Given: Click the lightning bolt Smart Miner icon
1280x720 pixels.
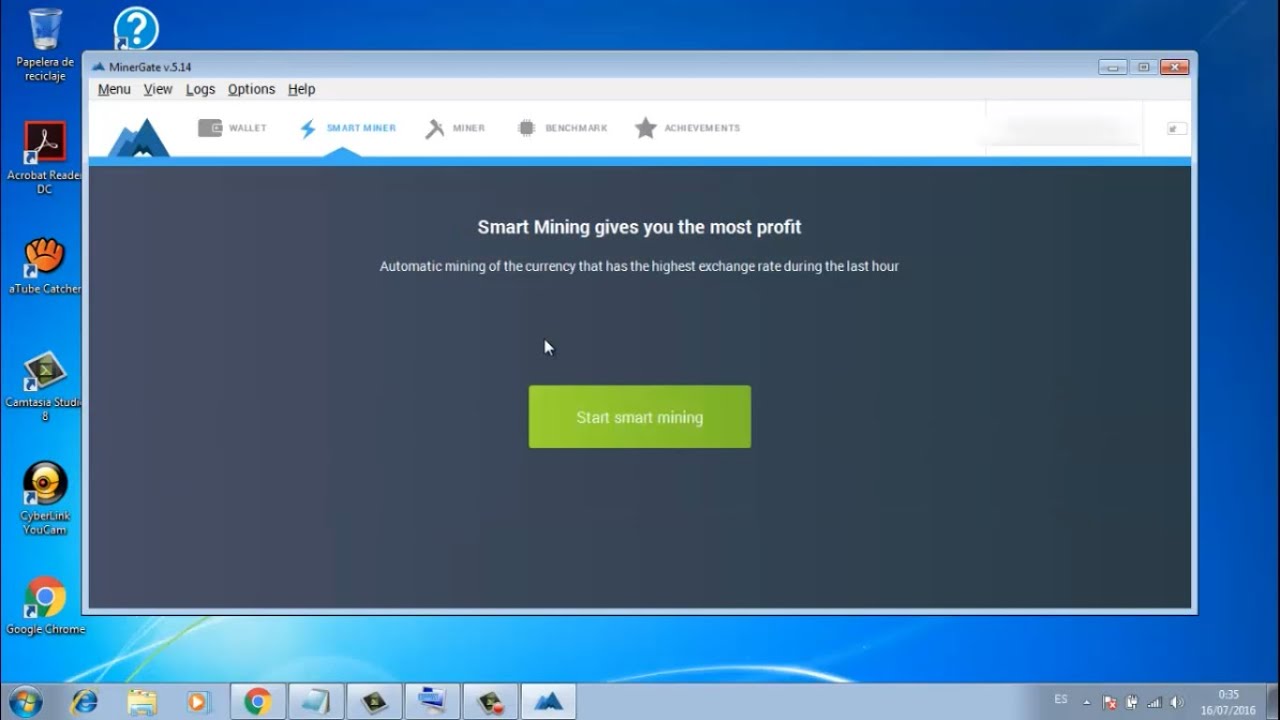Looking at the screenshot, I should [x=308, y=128].
